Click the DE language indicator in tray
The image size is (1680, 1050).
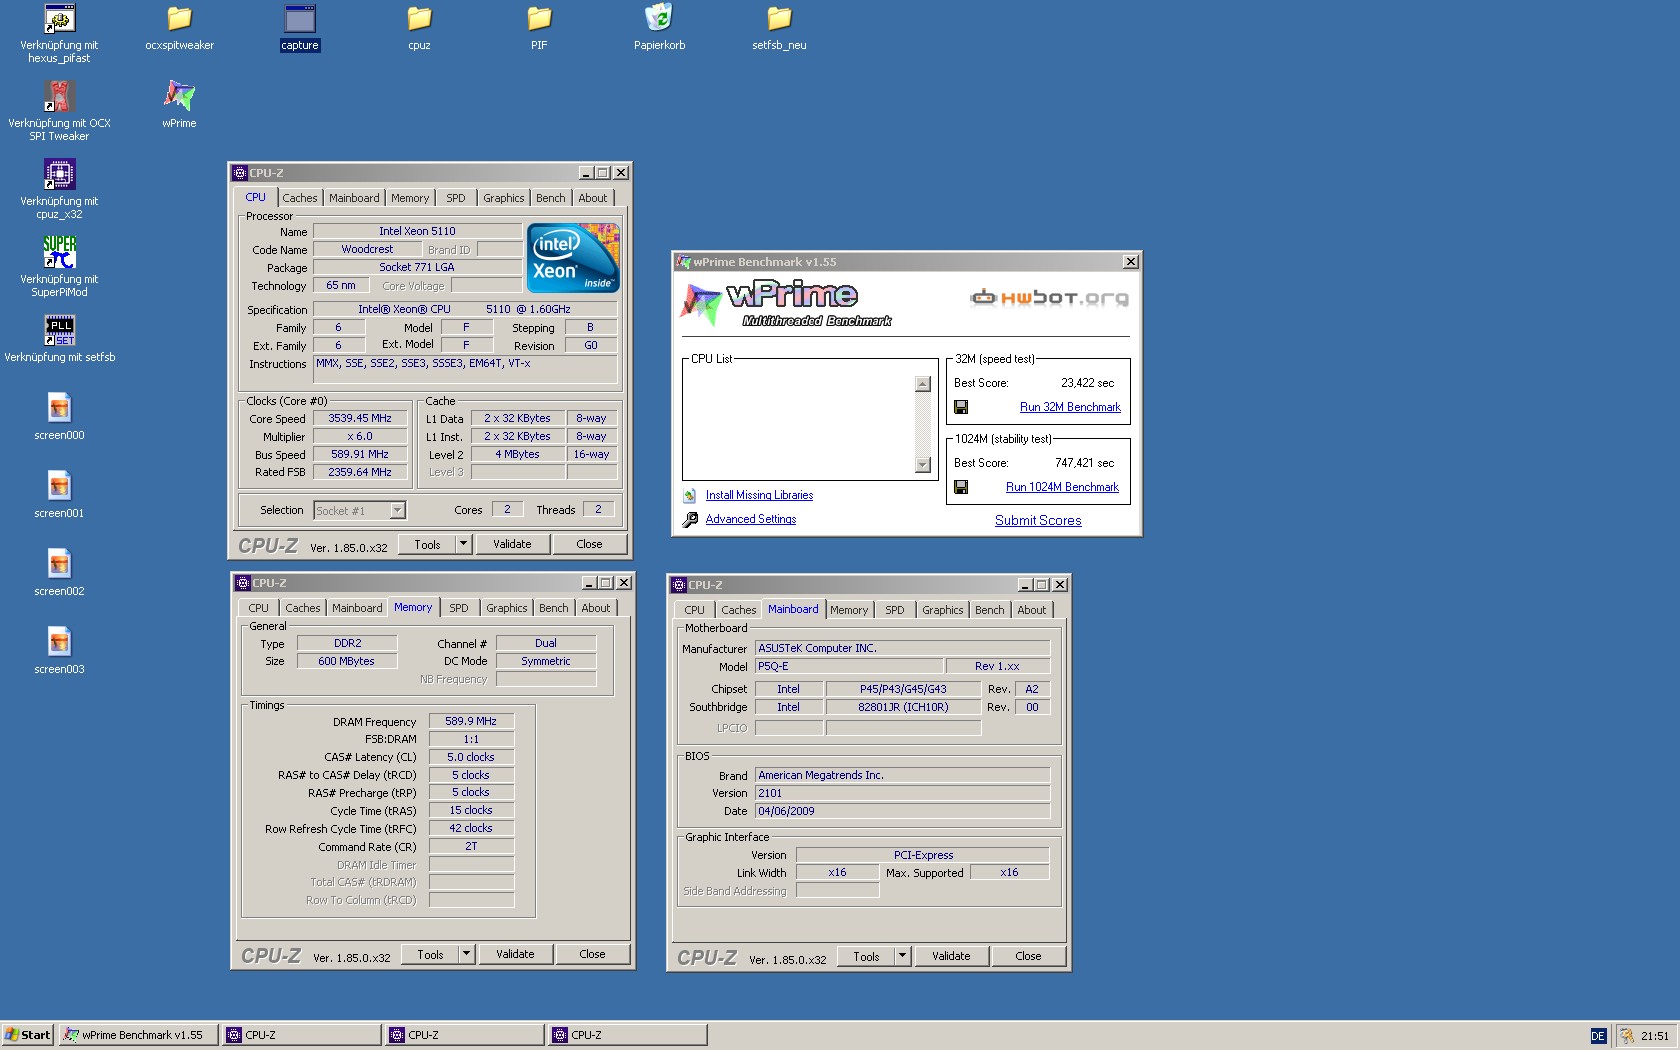1598,1036
